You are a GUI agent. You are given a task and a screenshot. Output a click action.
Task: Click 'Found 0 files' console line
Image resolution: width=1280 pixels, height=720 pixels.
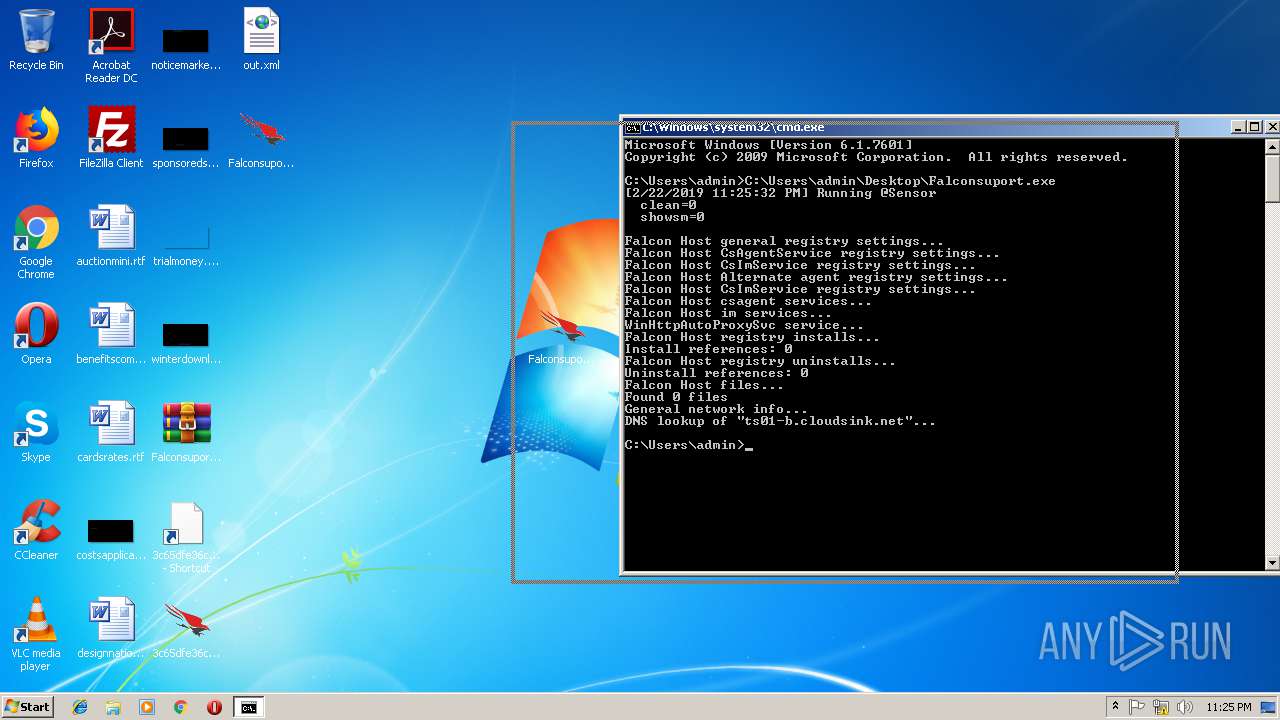676,397
